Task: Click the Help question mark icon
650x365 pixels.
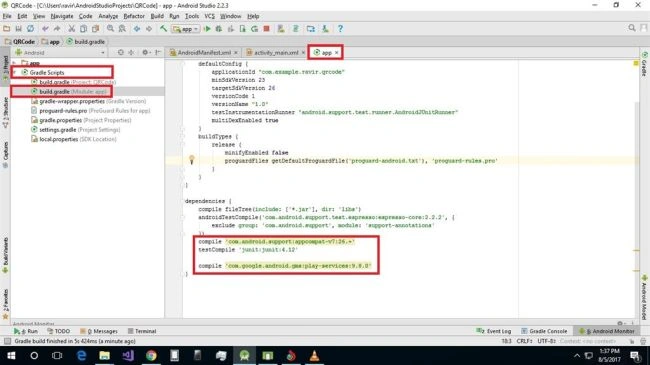Action: (x=340, y=29)
